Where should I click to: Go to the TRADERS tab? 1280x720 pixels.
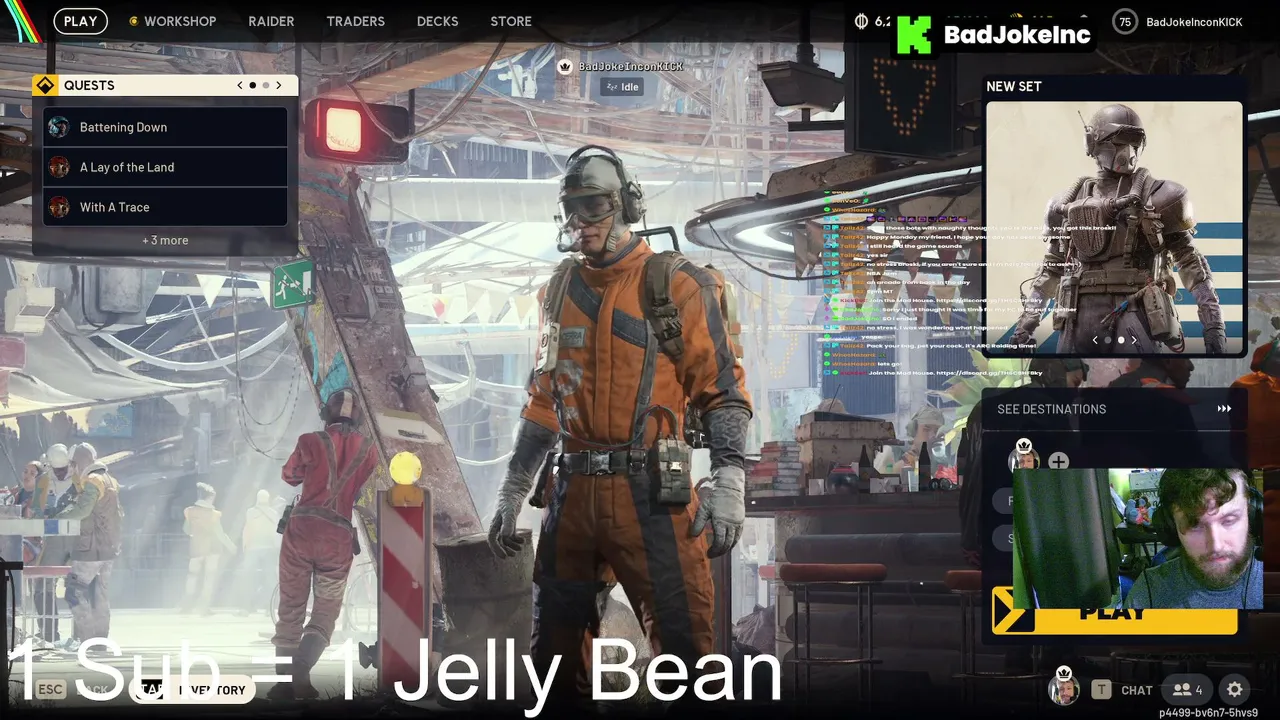pyautogui.click(x=355, y=21)
